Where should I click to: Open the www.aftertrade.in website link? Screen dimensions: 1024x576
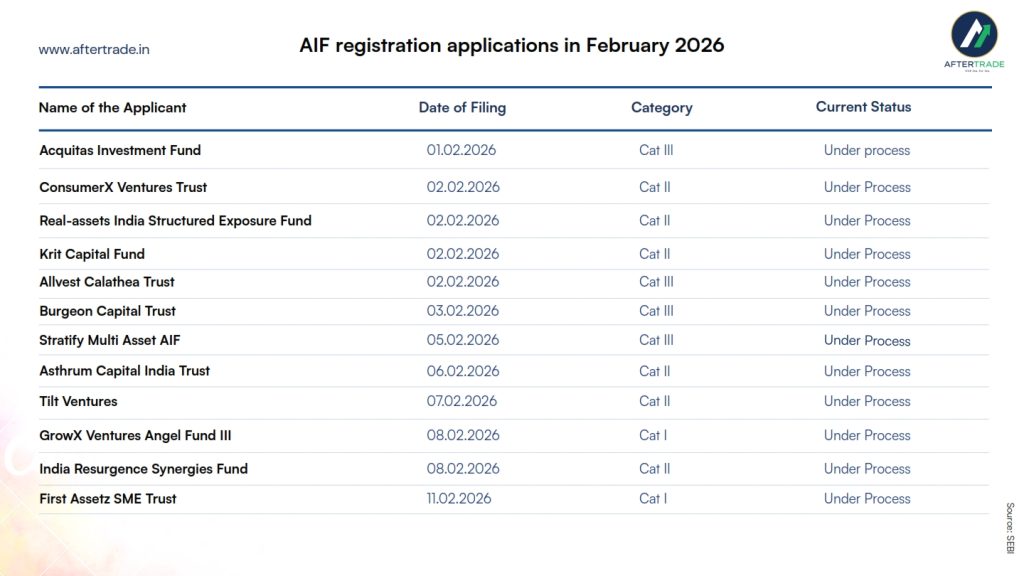pyautogui.click(x=94, y=49)
